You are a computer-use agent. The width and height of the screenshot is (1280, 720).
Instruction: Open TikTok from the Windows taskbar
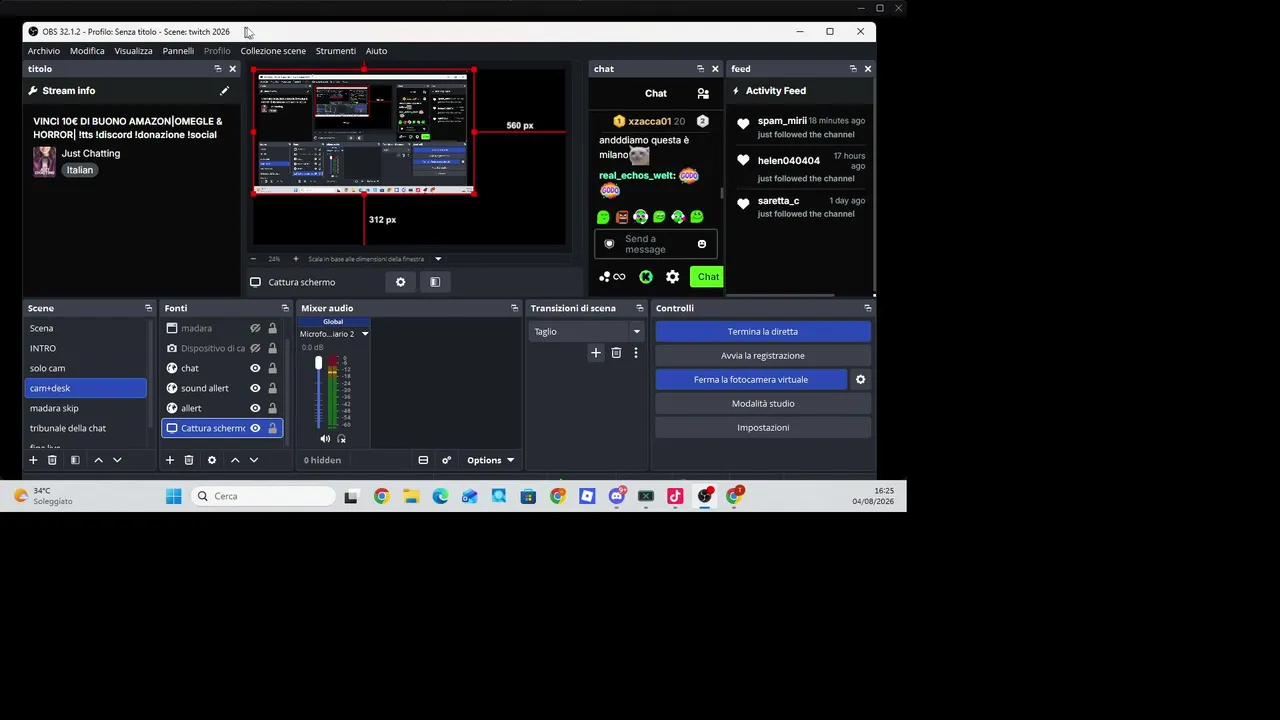tap(675, 496)
